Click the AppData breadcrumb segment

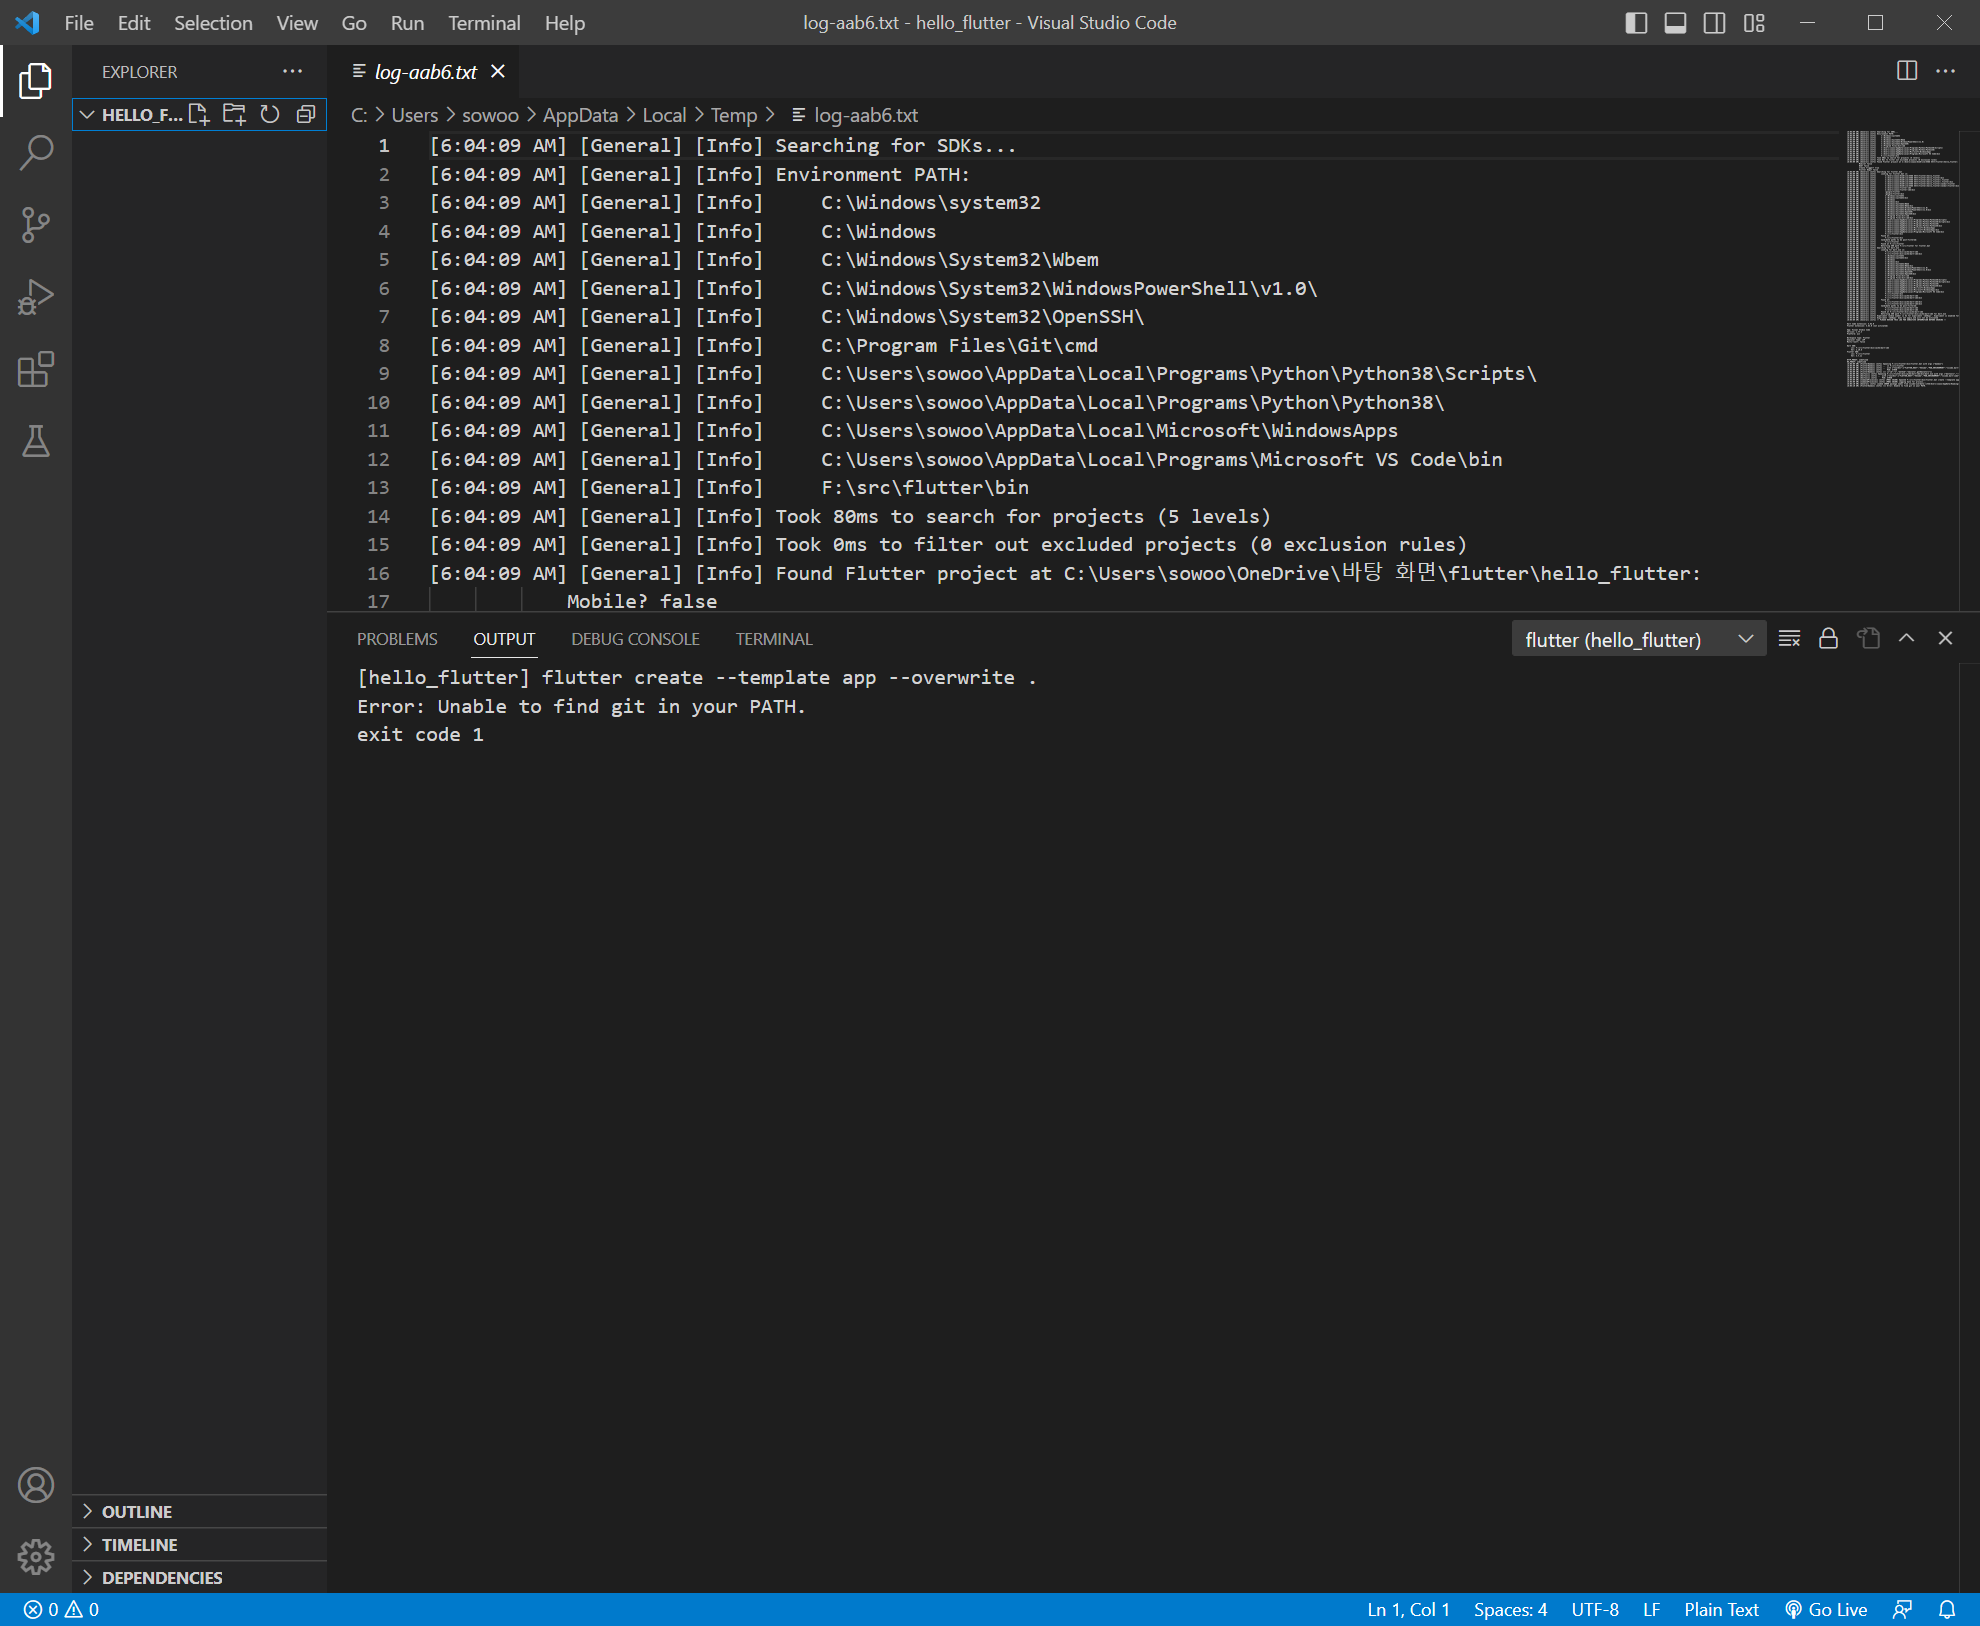point(580,115)
